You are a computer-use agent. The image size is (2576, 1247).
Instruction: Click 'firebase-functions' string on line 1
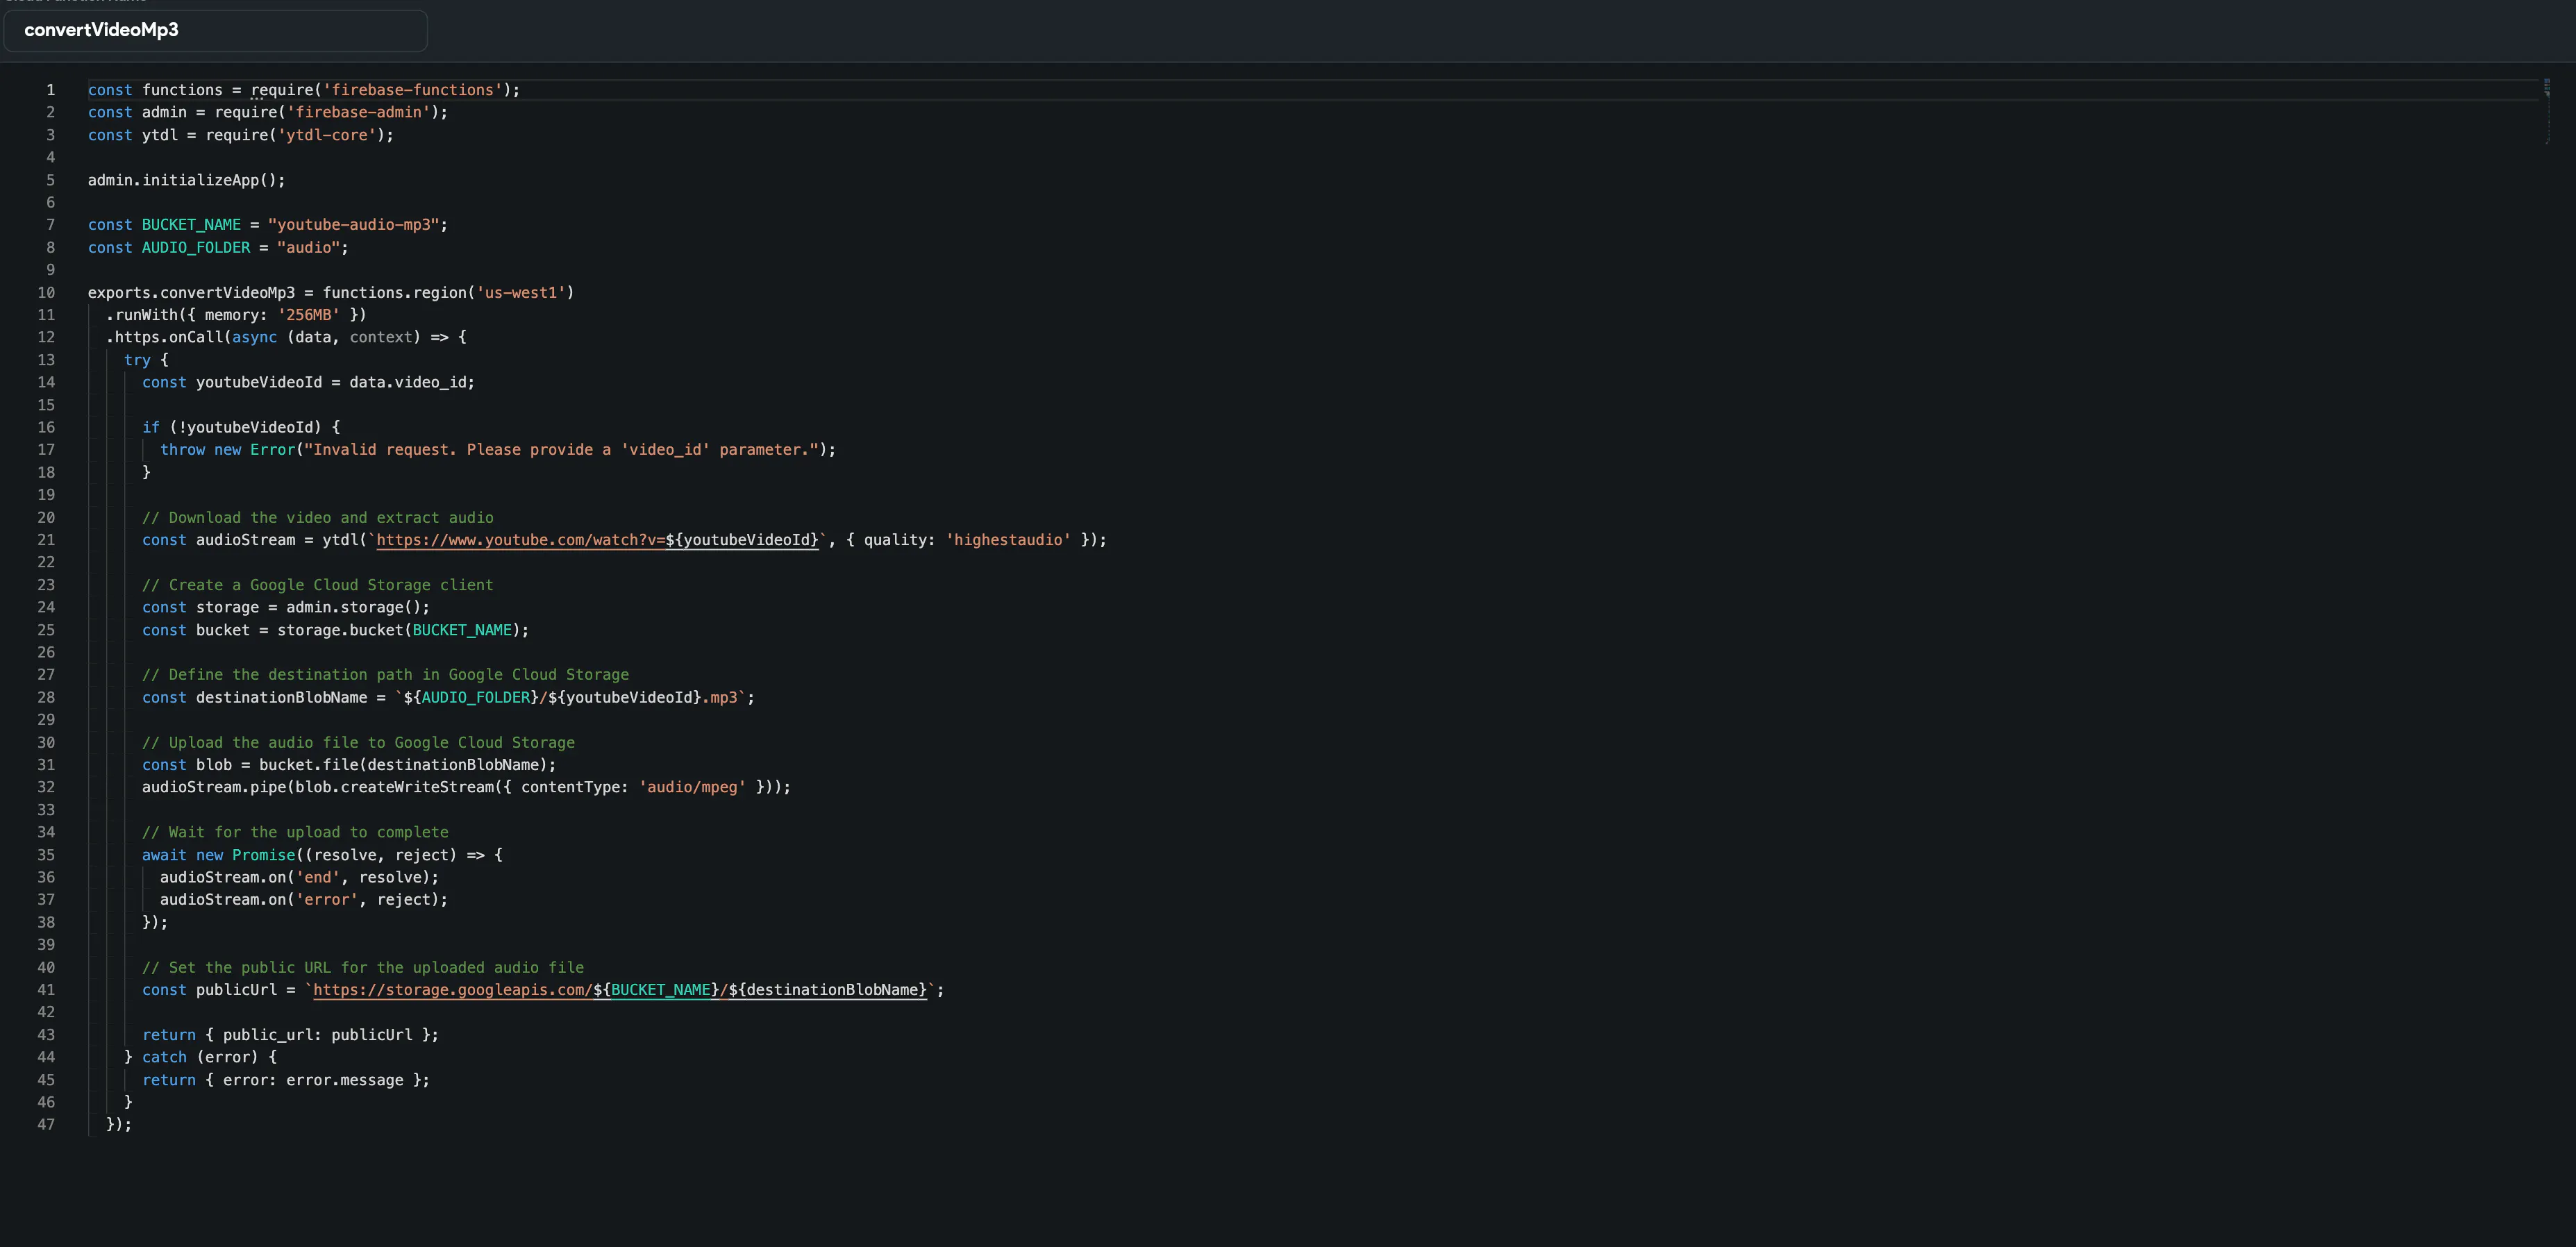[x=412, y=90]
